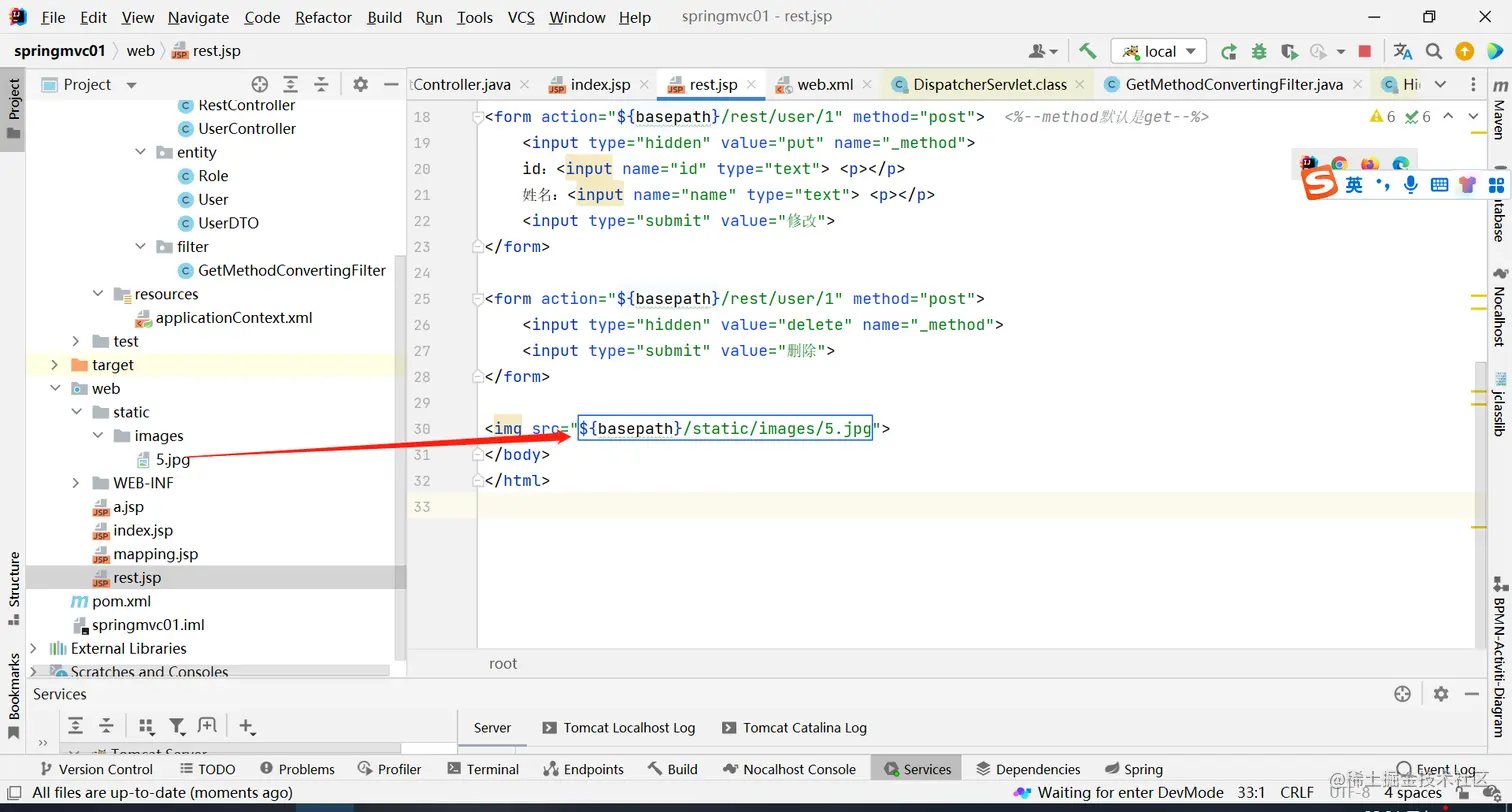Viewport: 1512px width, 812px height.
Task: Preview the page in Chrome browser
Action: [x=1339, y=165]
